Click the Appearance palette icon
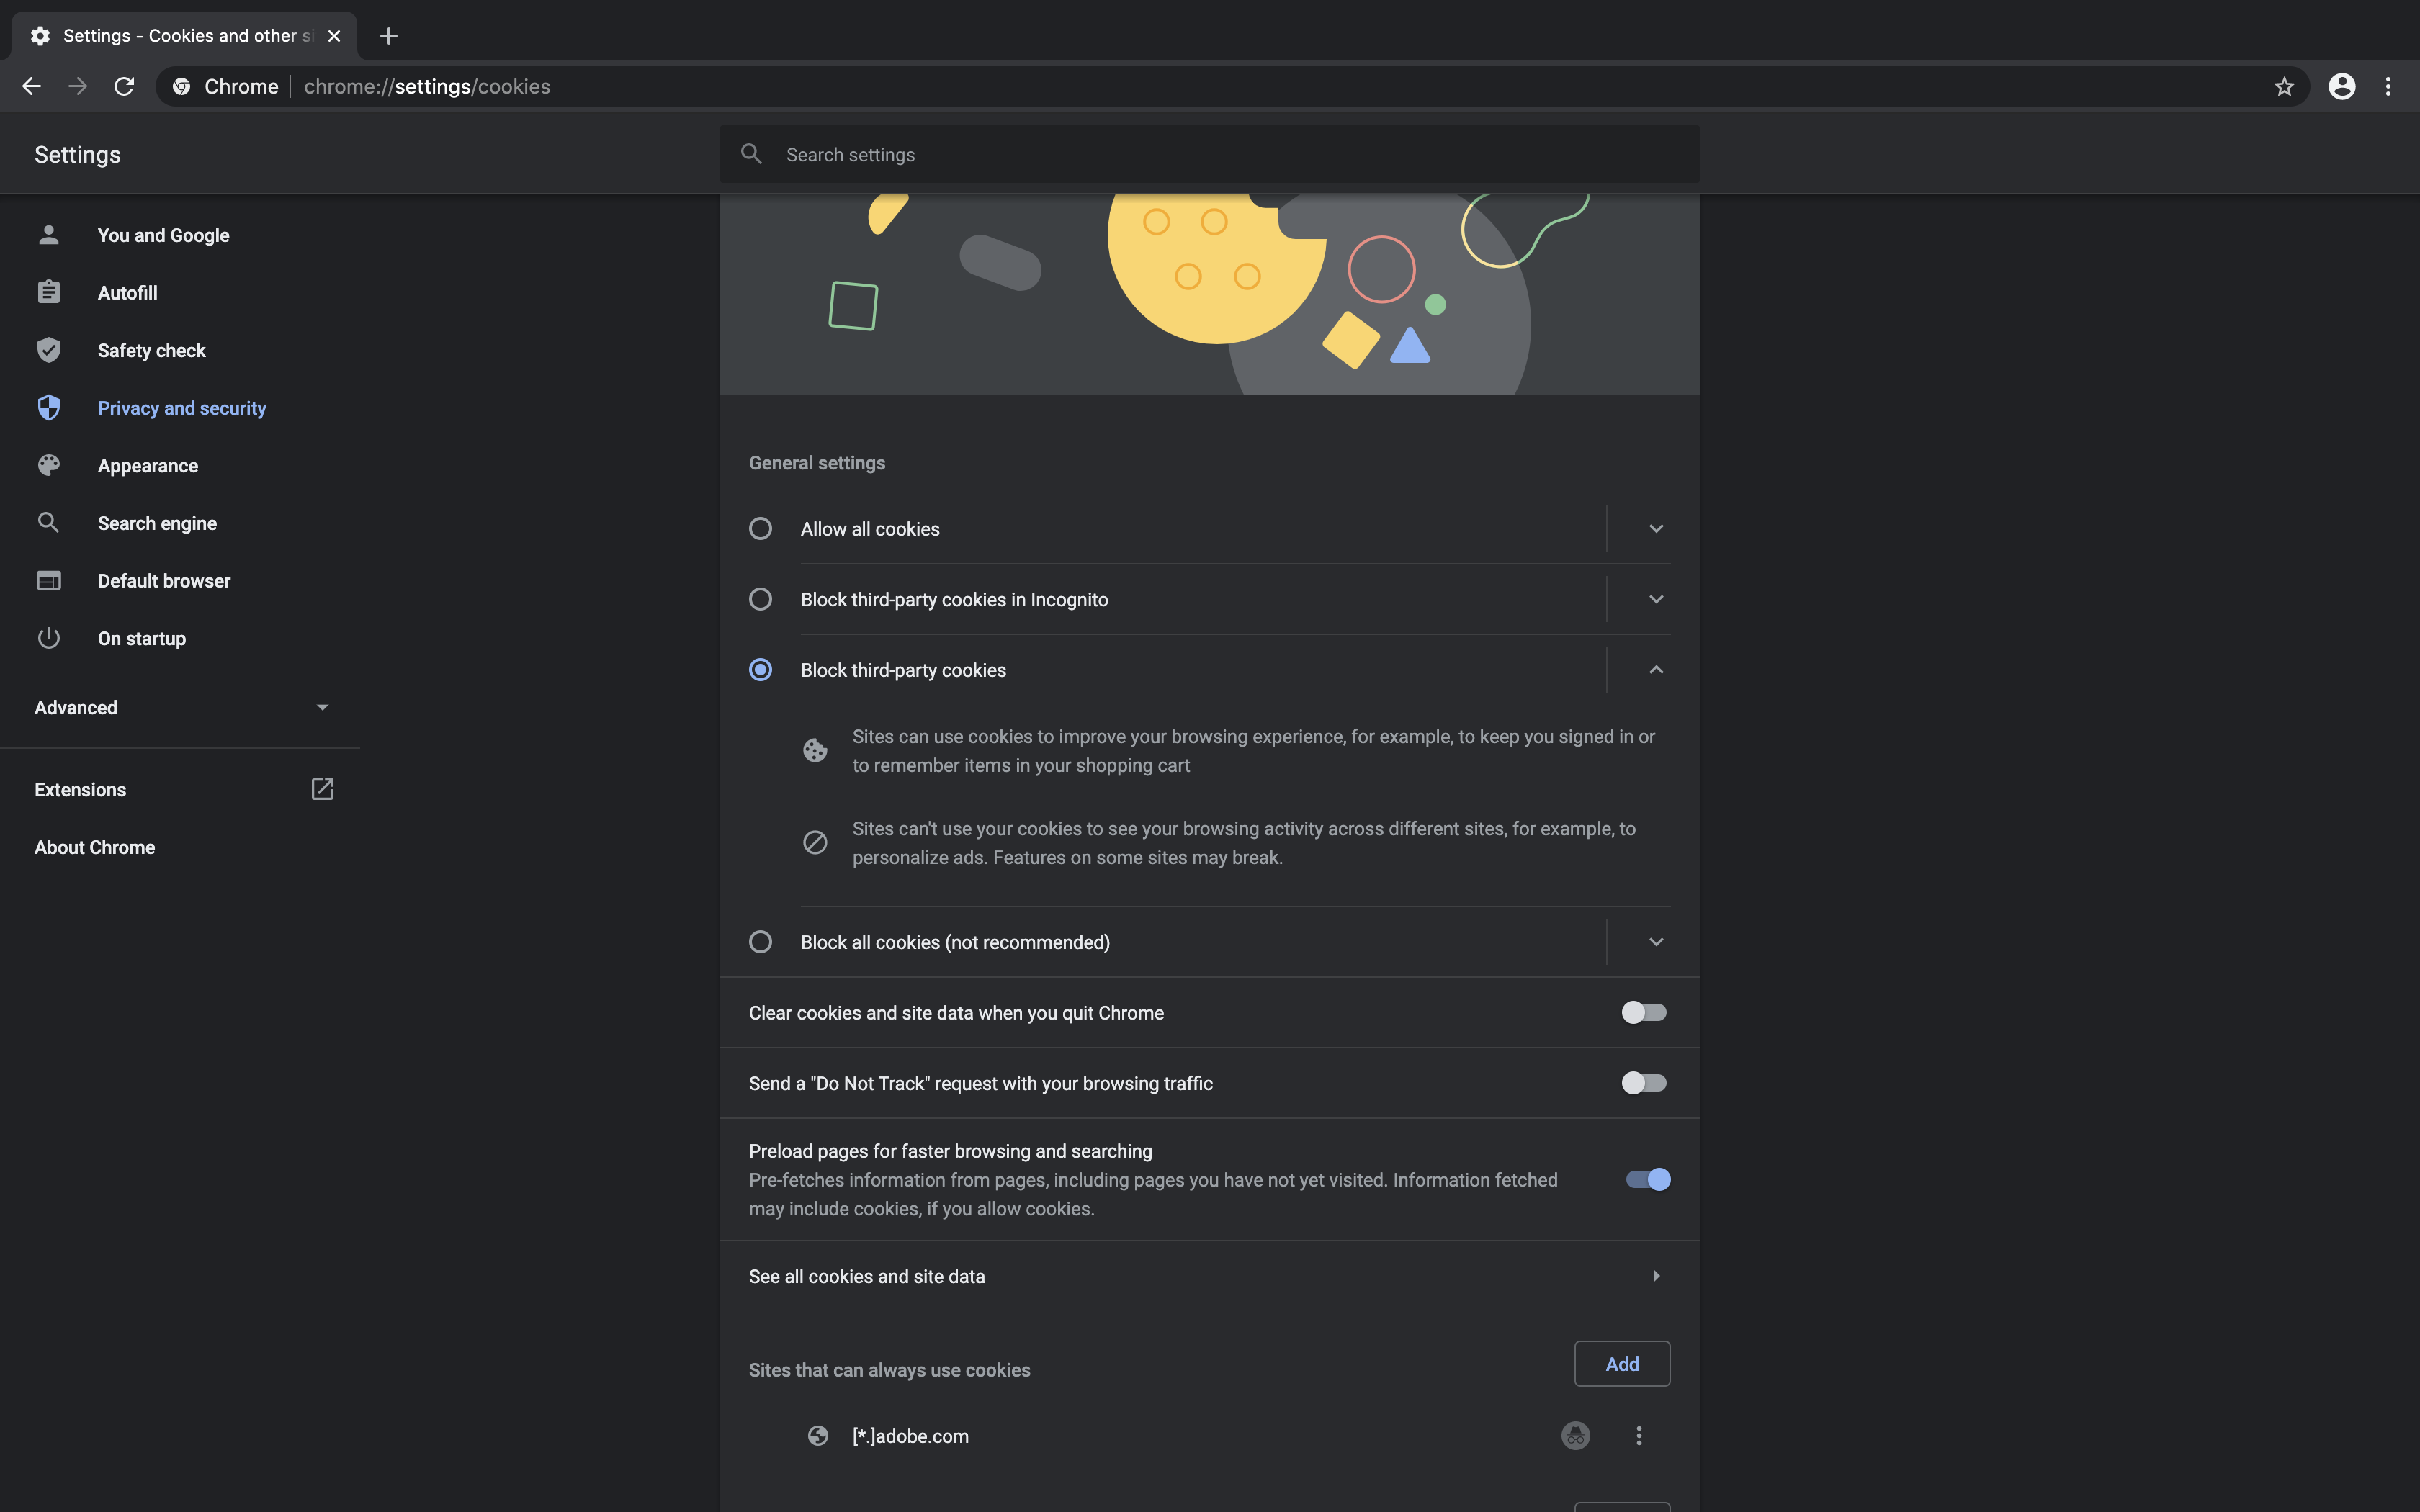Screen dimensions: 2420x1512 coord(49,464)
